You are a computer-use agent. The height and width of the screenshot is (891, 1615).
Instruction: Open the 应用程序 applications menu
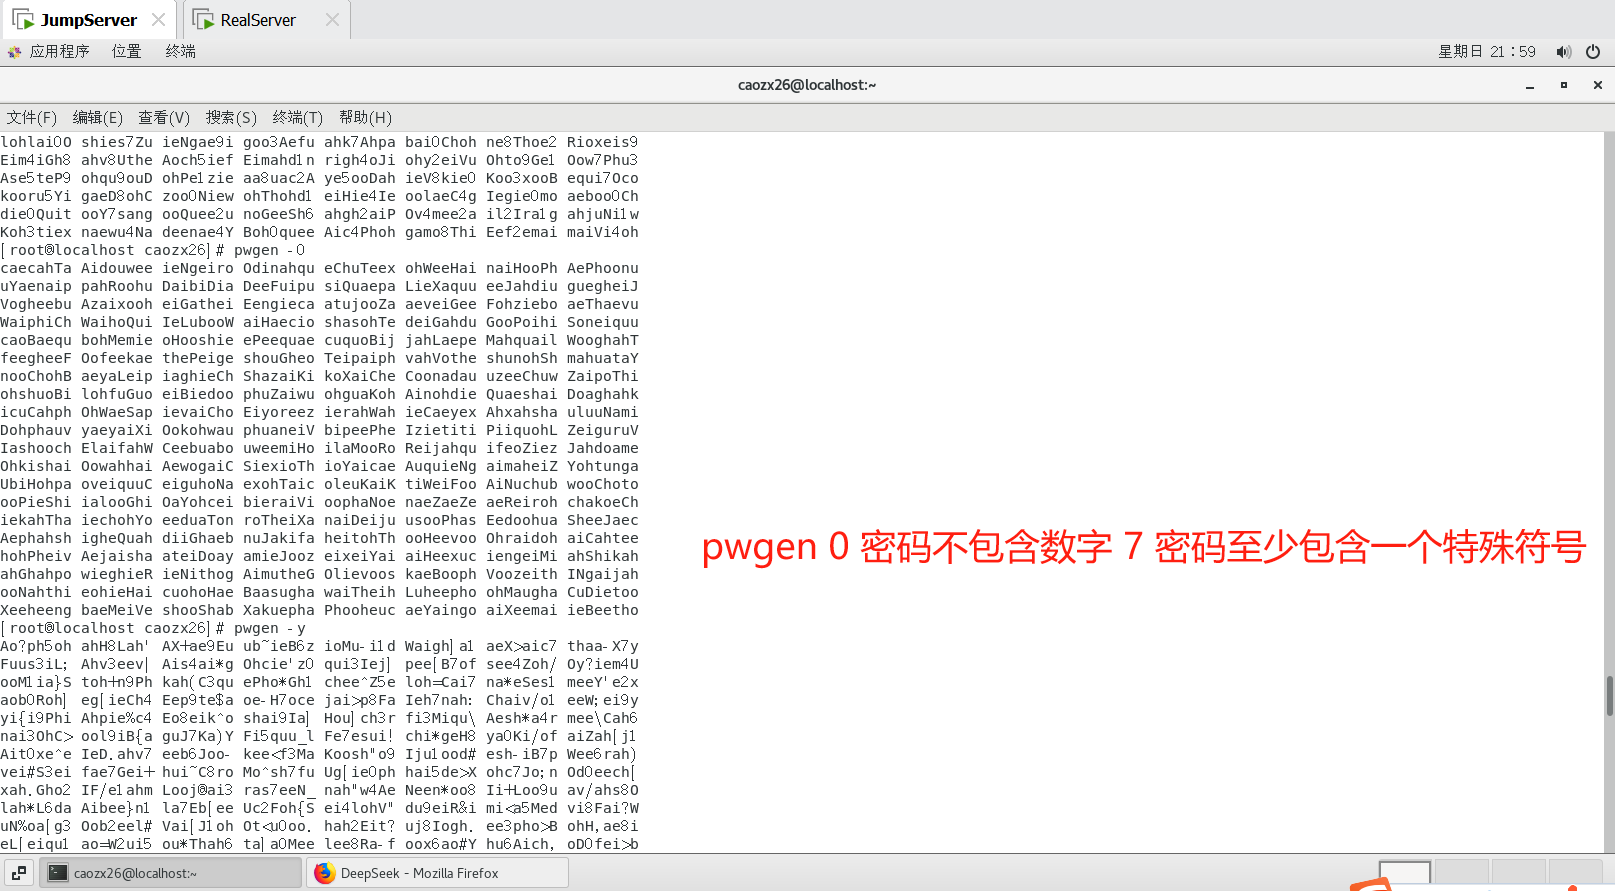pyautogui.click(x=59, y=51)
